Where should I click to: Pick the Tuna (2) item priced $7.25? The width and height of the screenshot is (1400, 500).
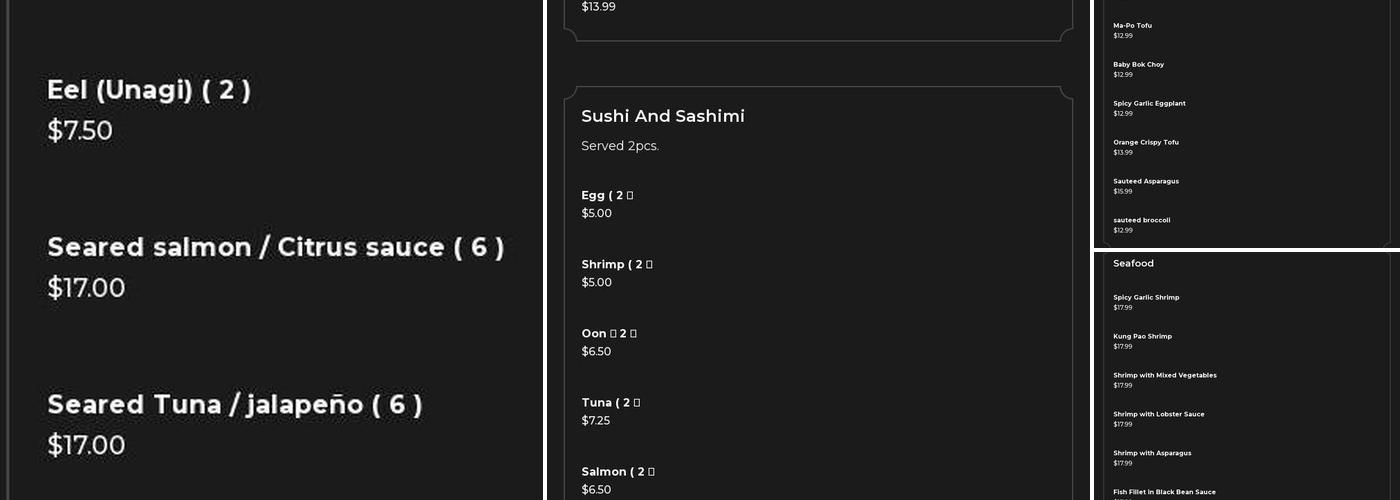[610, 403]
